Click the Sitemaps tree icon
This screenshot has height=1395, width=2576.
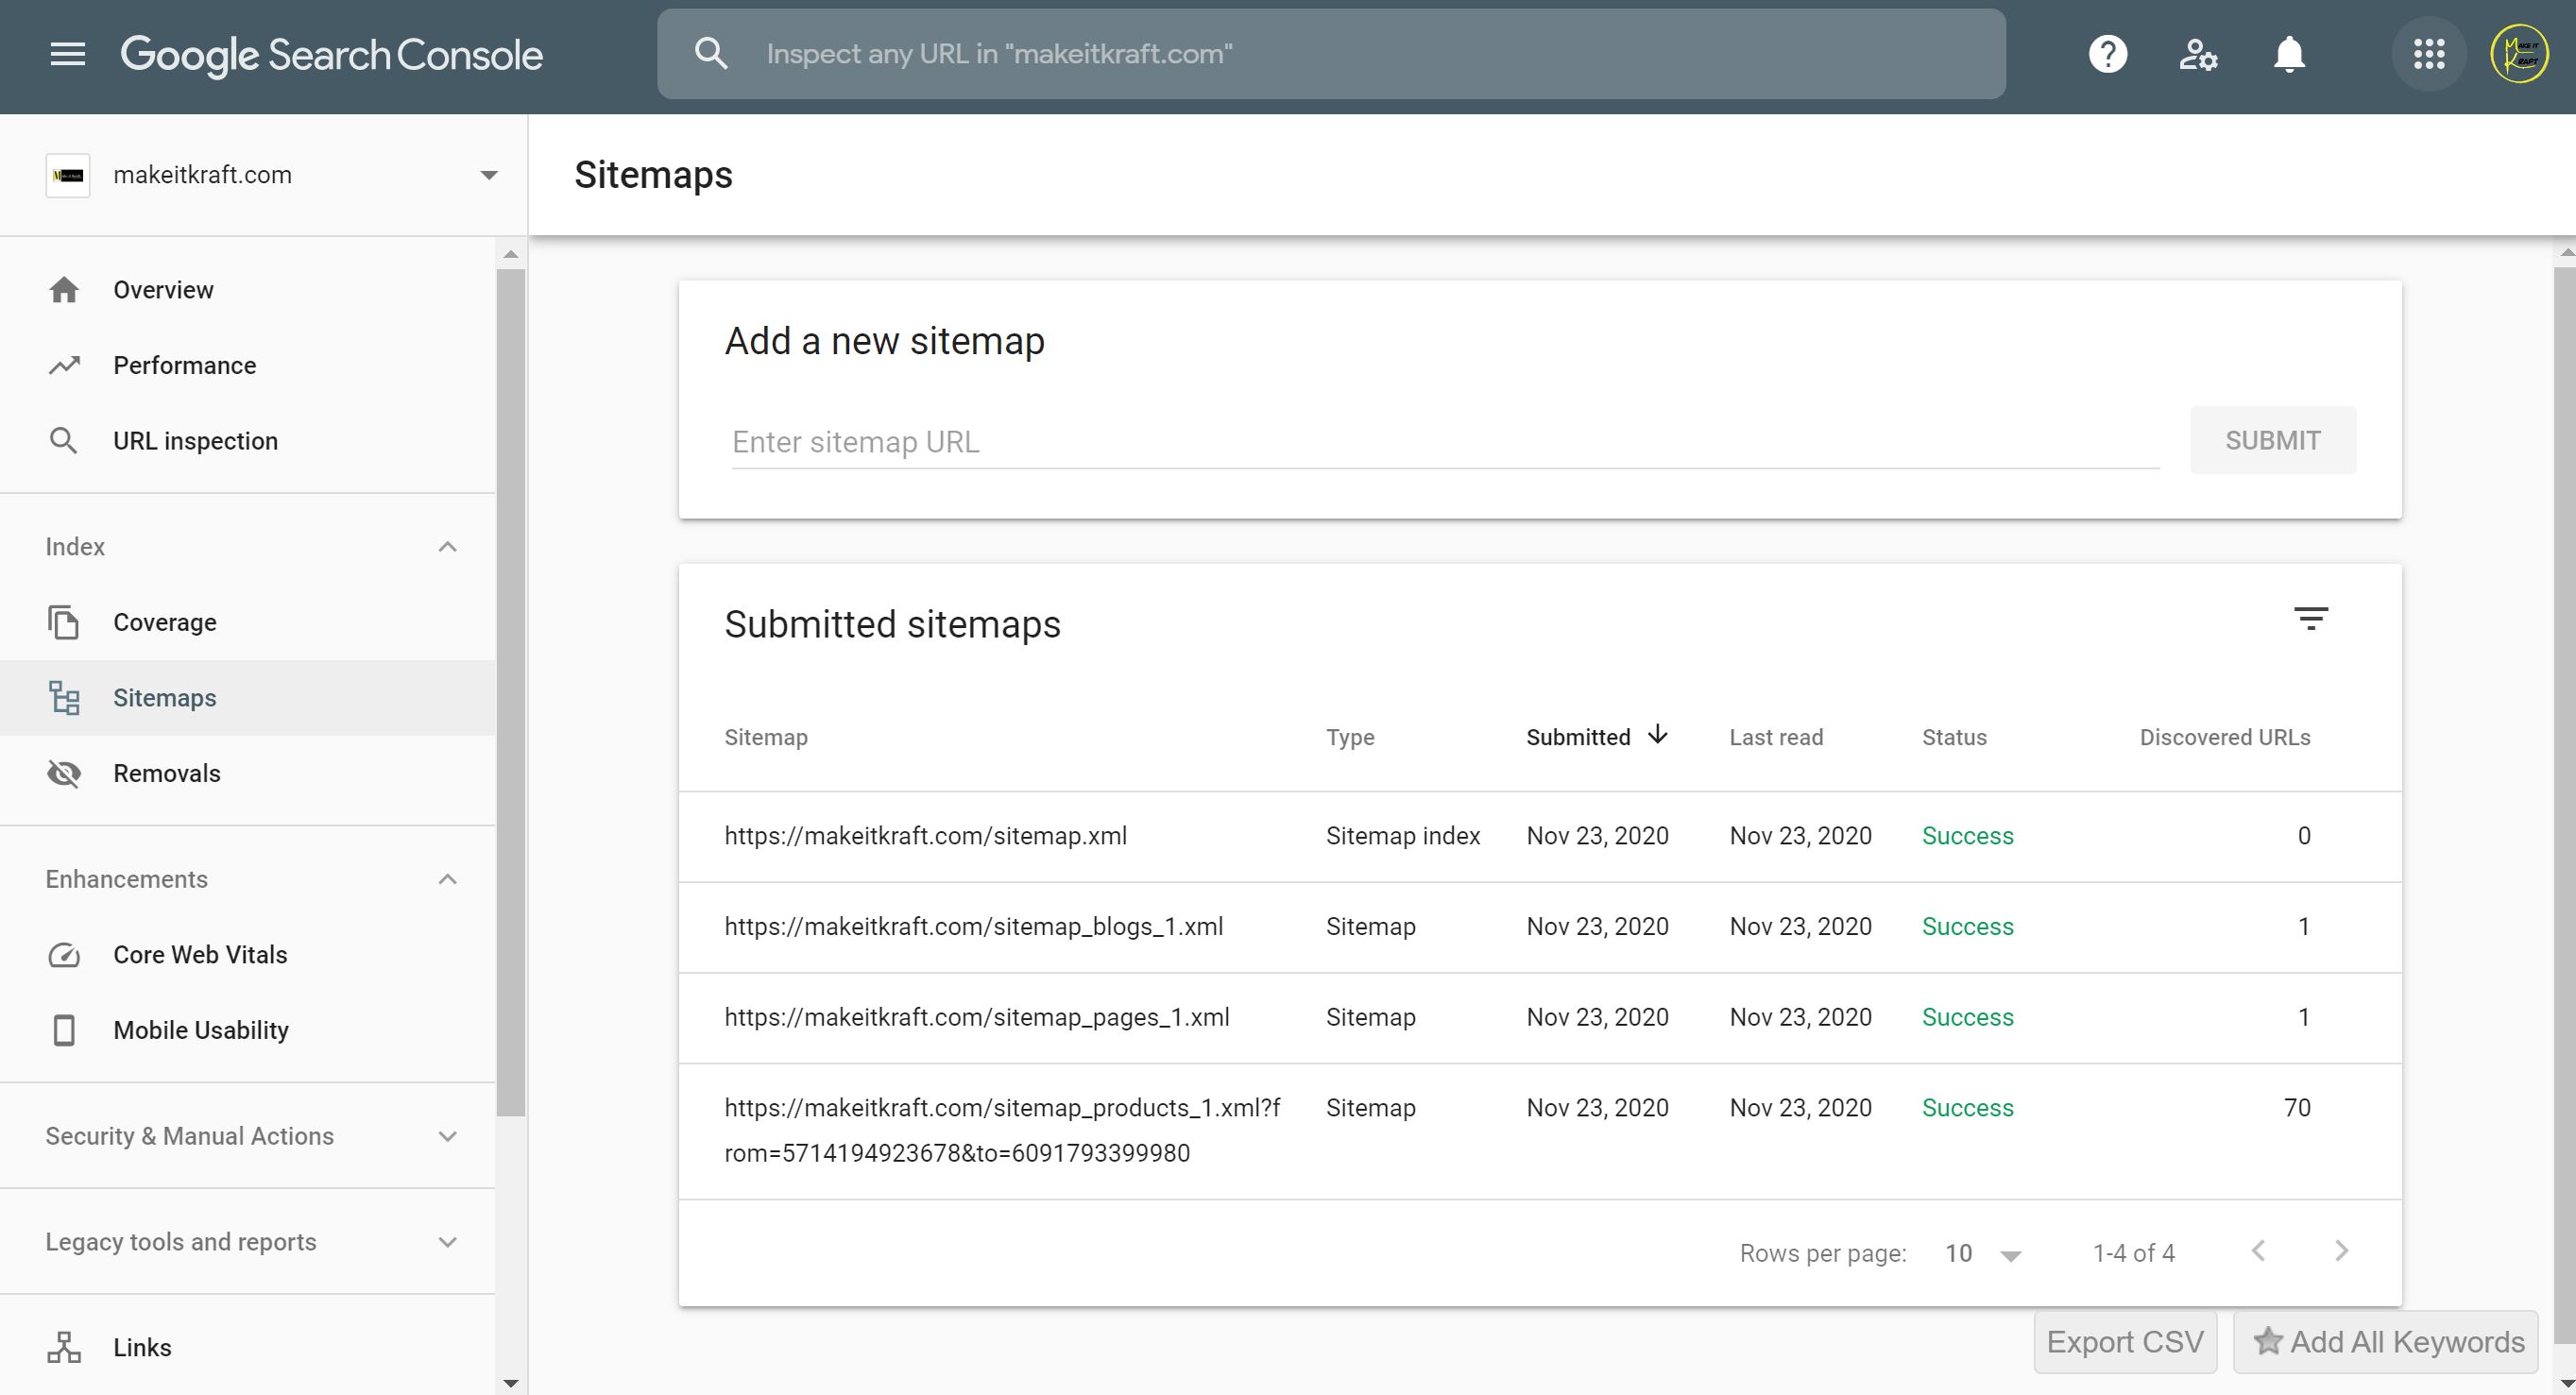click(64, 698)
